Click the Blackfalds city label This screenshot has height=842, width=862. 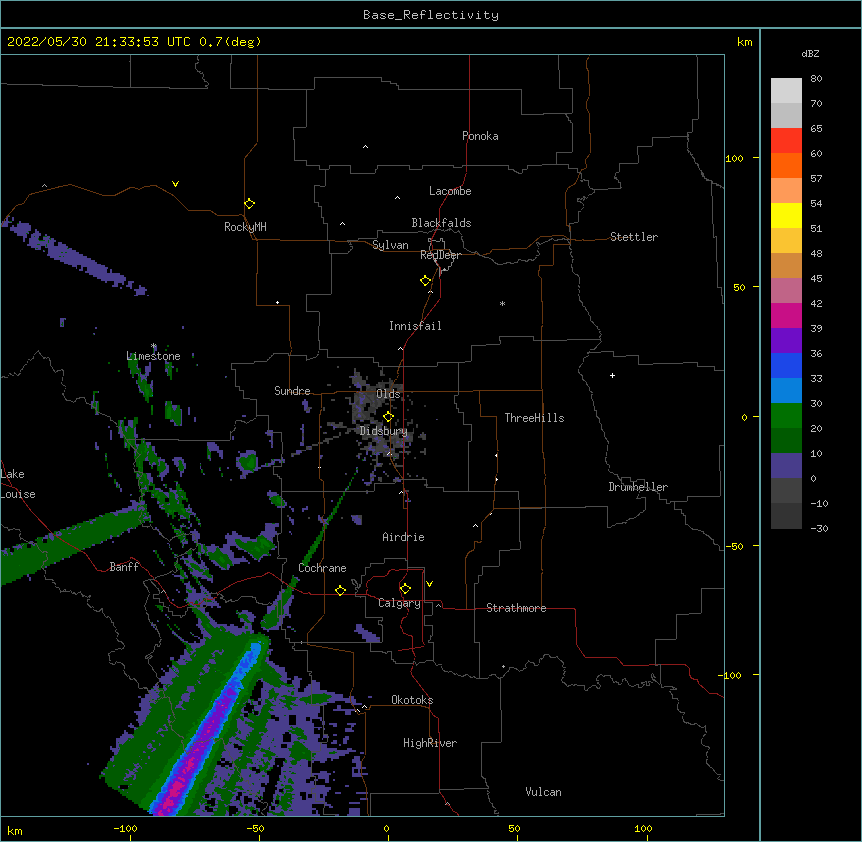(x=441, y=223)
